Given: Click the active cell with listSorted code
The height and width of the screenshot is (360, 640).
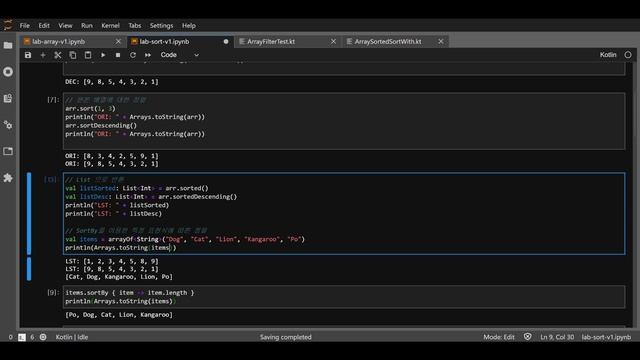Looking at the screenshot, I should (x=344, y=213).
